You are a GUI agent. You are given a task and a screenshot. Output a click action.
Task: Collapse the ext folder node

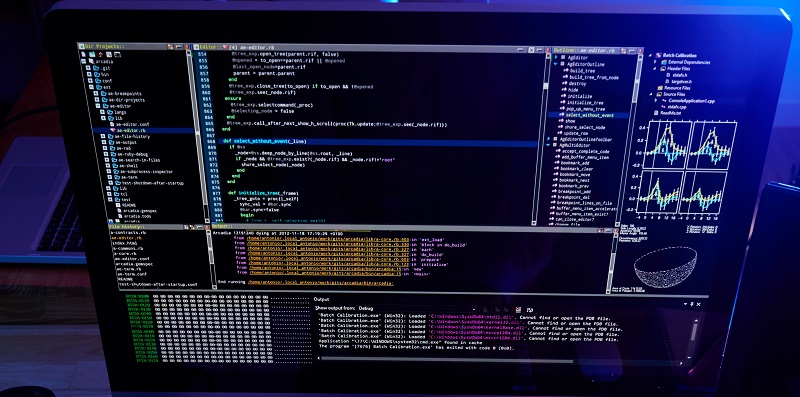point(91,87)
